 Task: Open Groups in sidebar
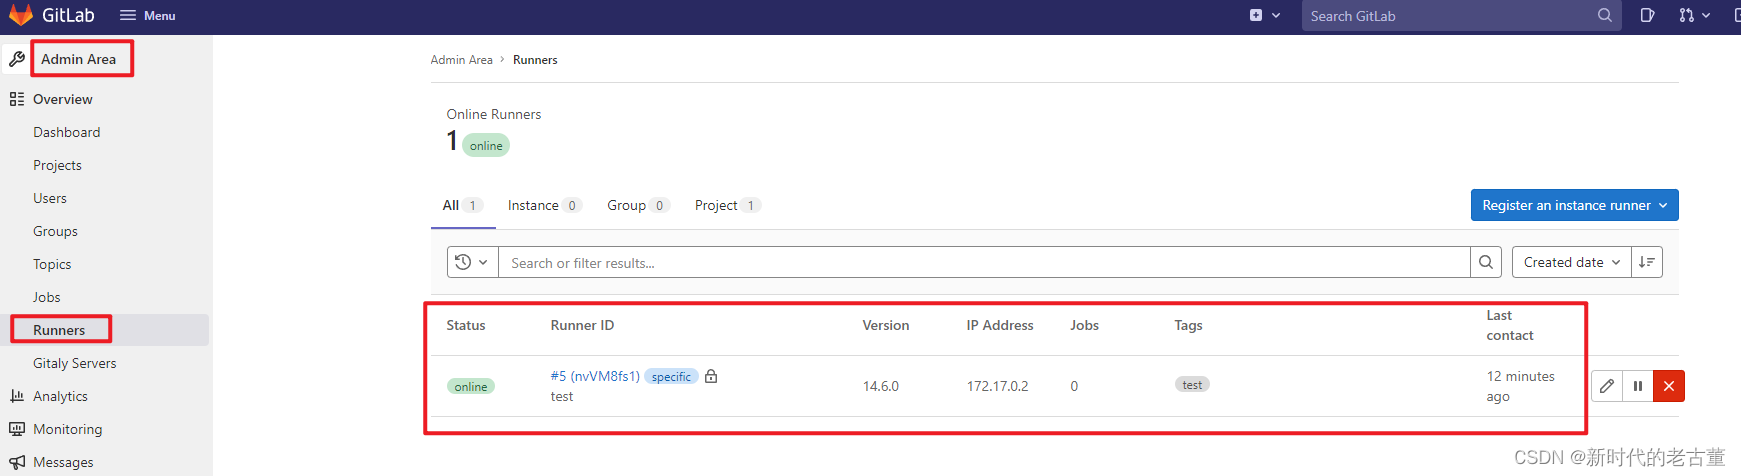pyautogui.click(x=55, y=231)
